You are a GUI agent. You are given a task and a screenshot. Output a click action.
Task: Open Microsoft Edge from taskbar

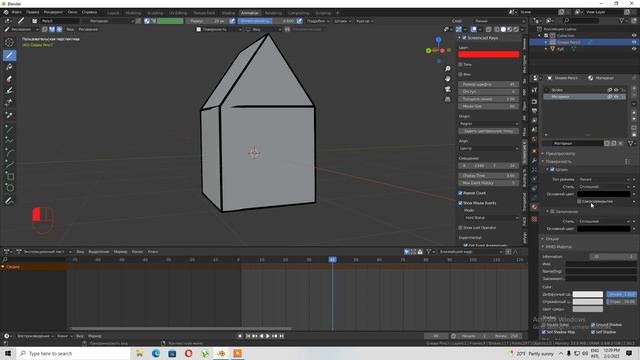pyautogui.click(x=156, y=353)
